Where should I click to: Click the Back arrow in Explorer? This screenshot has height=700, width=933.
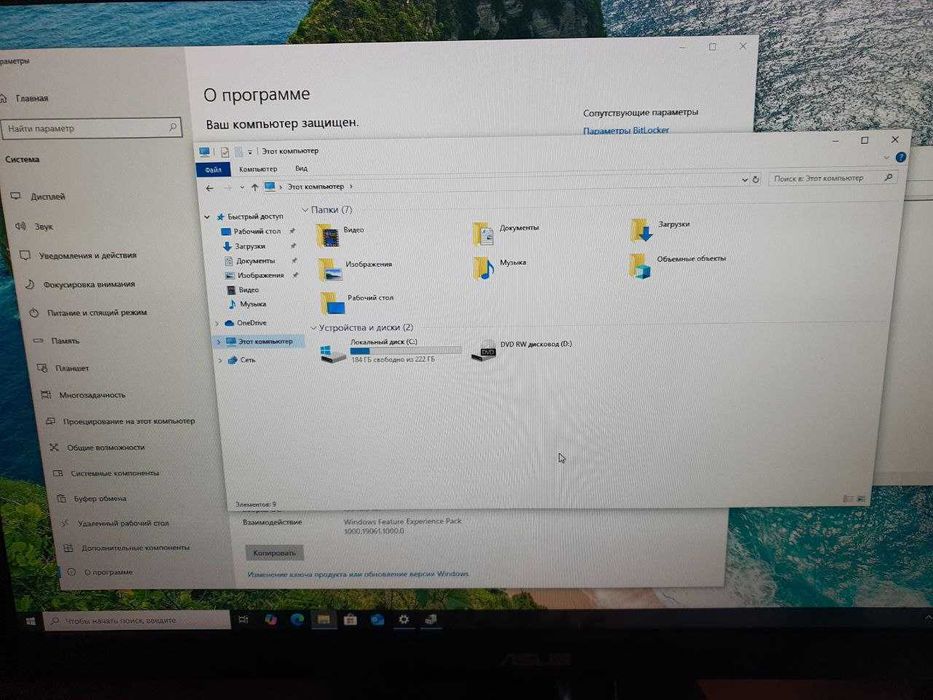click(209, 188)
